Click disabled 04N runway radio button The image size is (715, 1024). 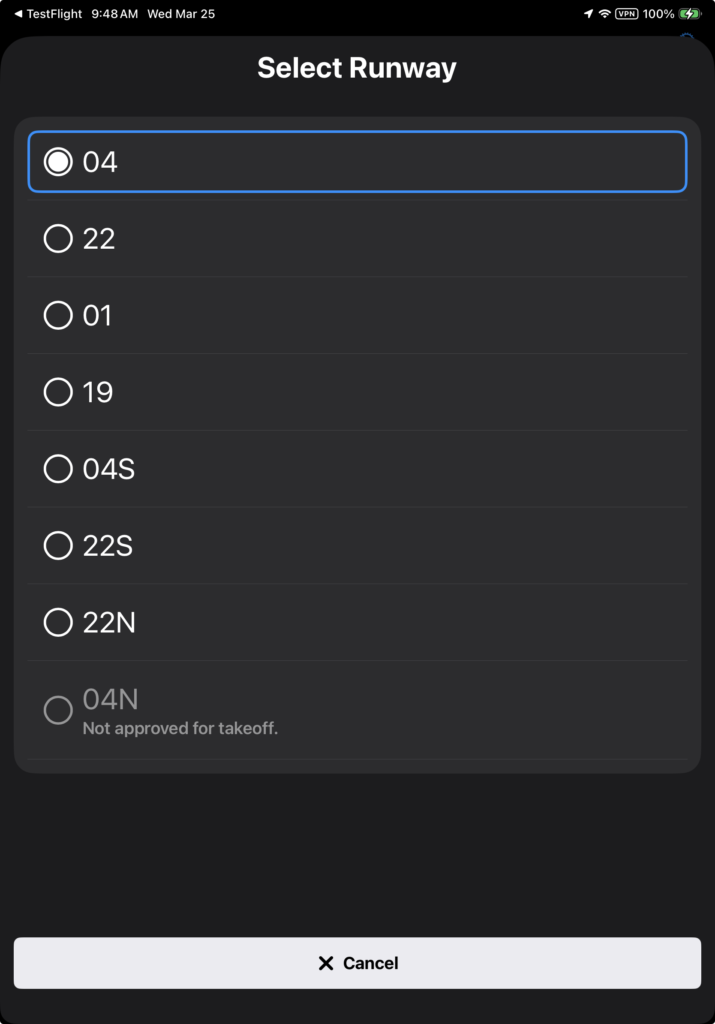point(58,710)
